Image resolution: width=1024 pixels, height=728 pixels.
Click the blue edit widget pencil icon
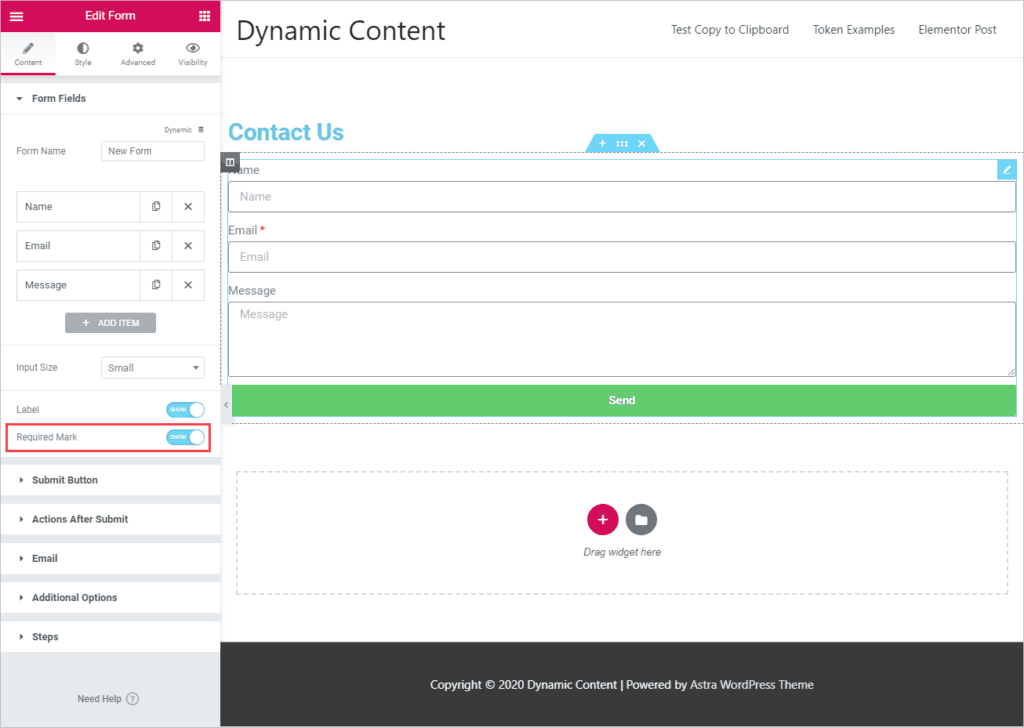click(x=1006, y=170)
